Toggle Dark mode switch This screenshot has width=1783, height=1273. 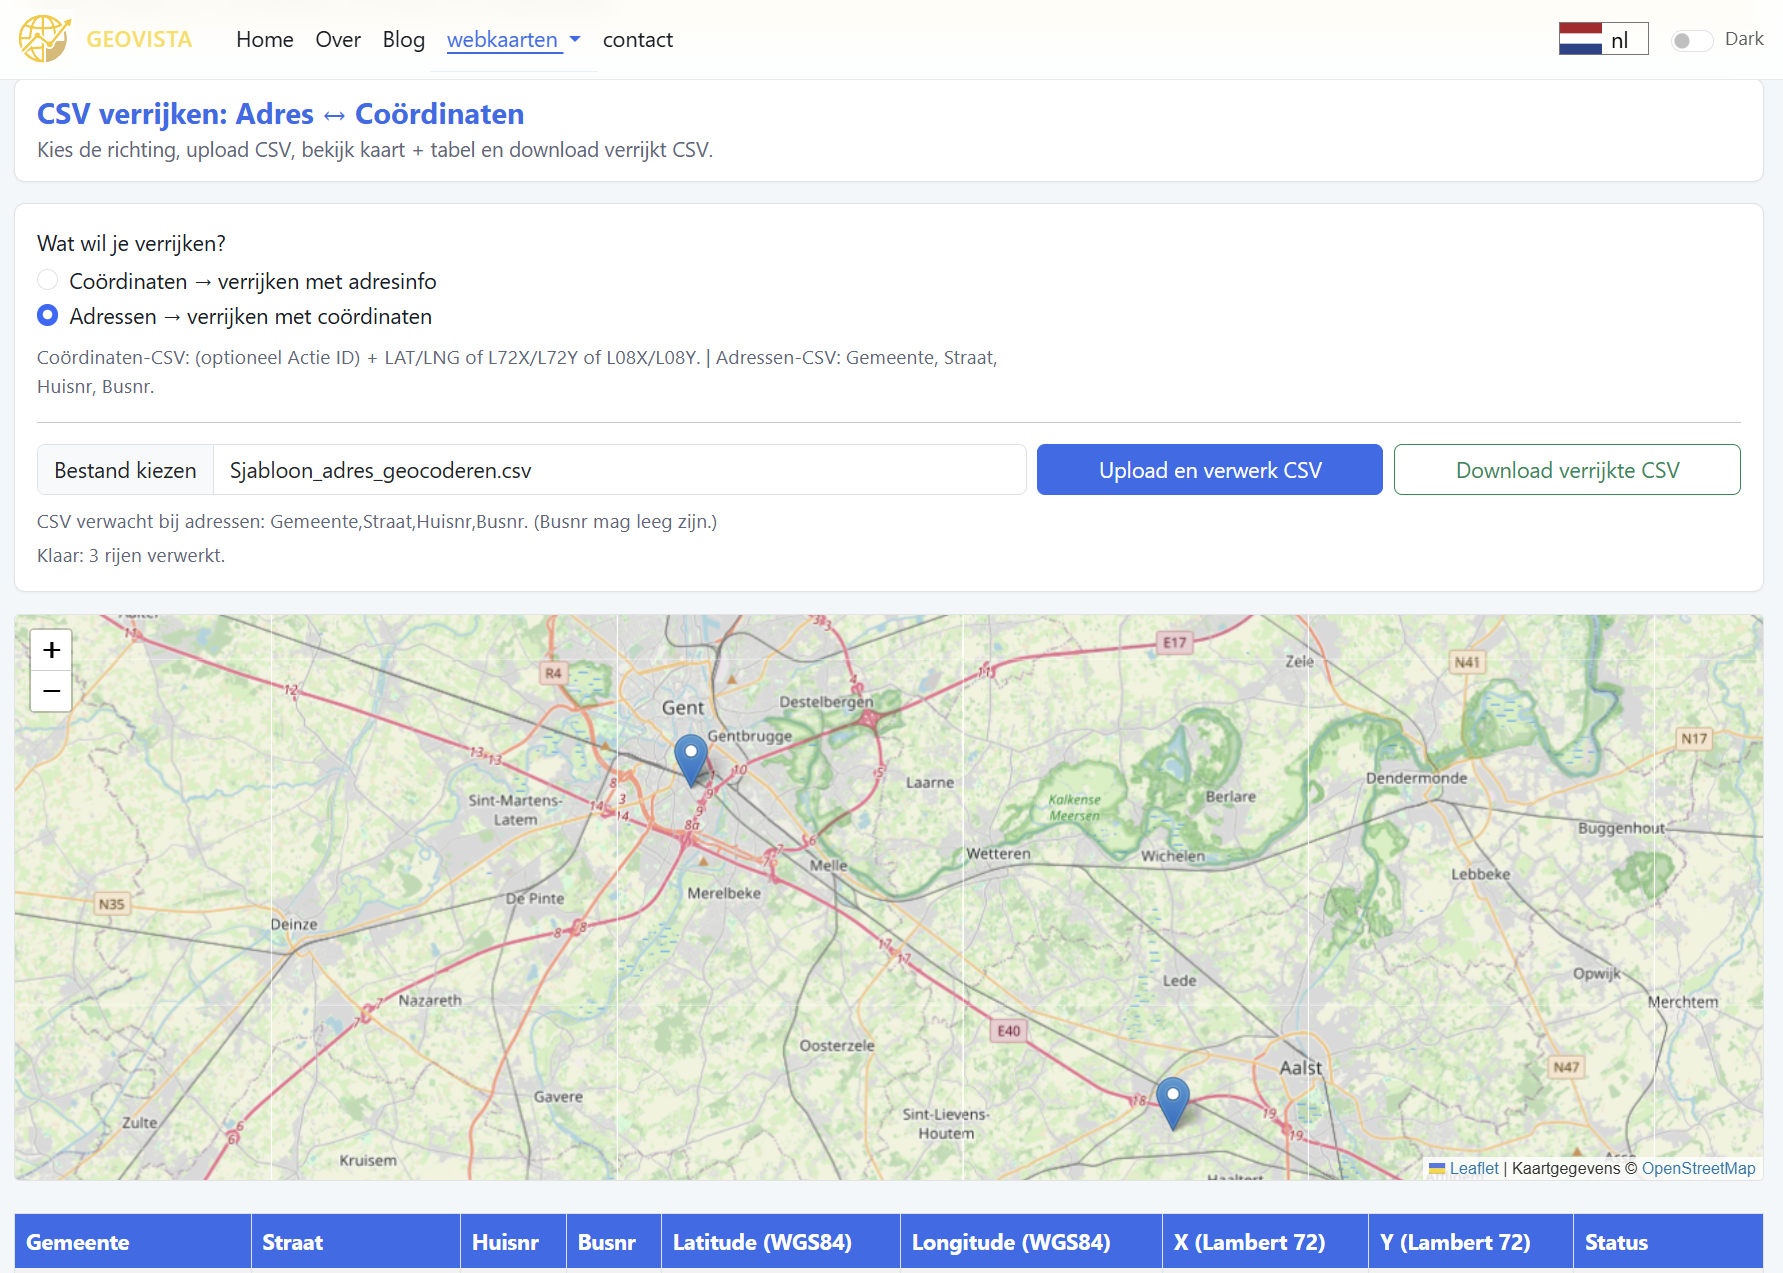[x=1691, y=40]
